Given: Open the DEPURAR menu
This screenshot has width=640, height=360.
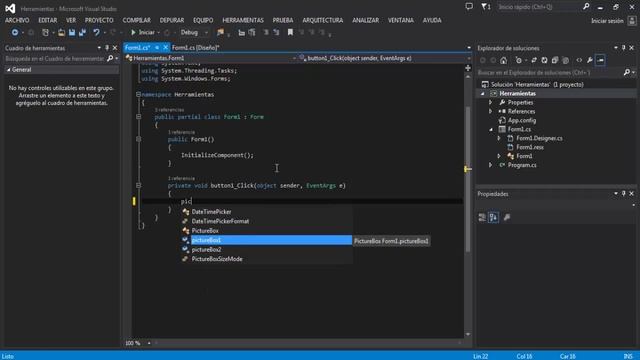Looking at the screenshot, I should (172, 20).
